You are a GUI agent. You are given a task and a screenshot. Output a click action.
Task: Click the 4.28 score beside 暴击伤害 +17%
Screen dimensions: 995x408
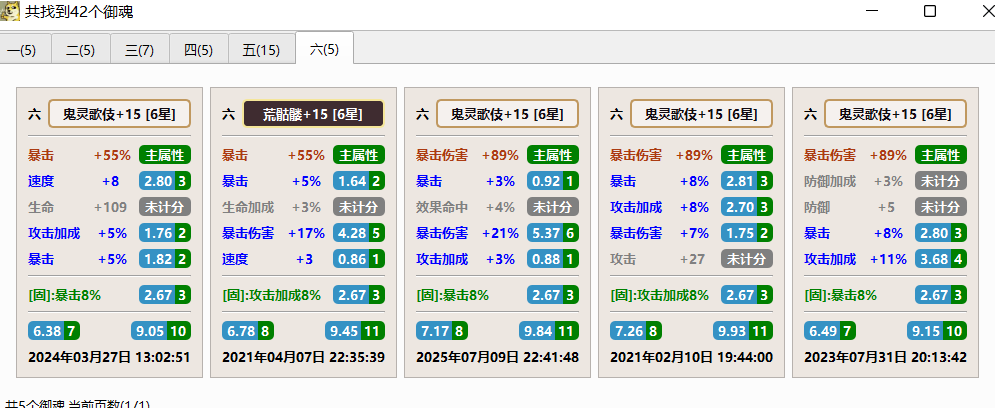(359, 233)
